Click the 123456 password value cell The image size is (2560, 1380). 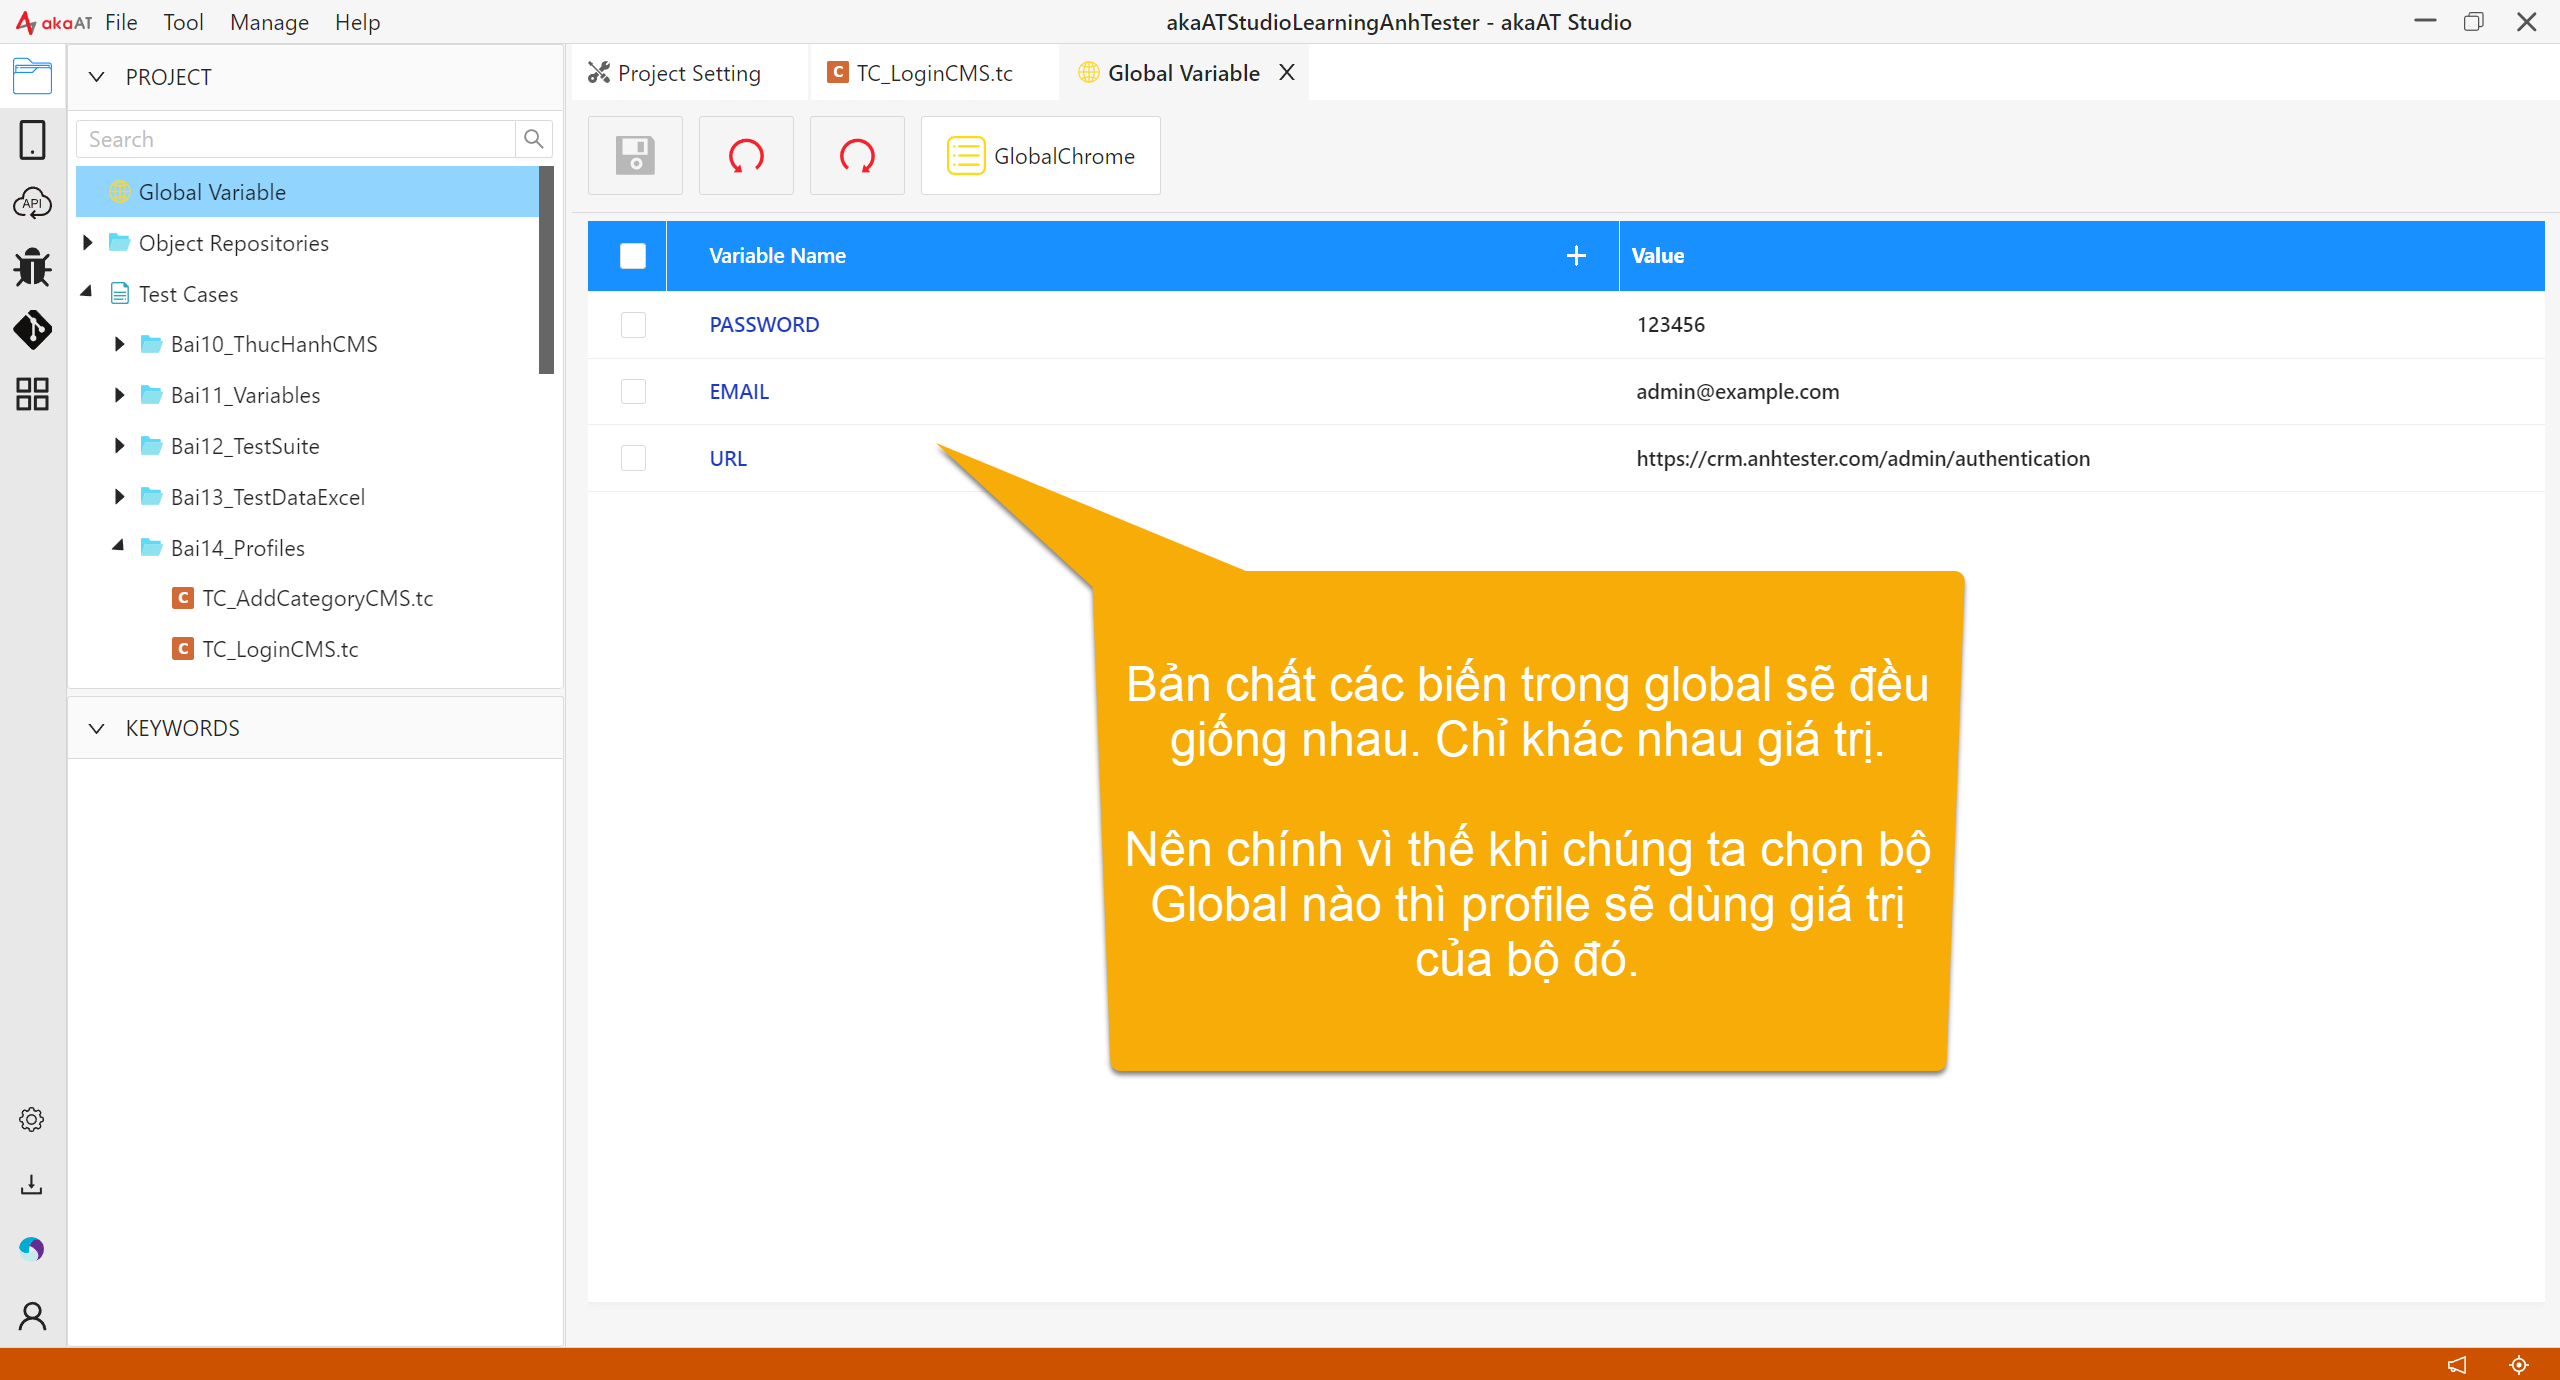pyautogui.click(x=1671, y=324)
